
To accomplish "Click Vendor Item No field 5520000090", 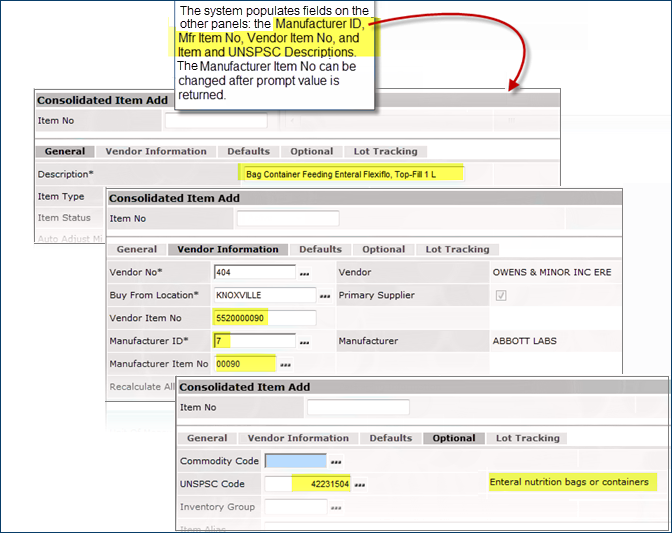I will coord(264,318).
